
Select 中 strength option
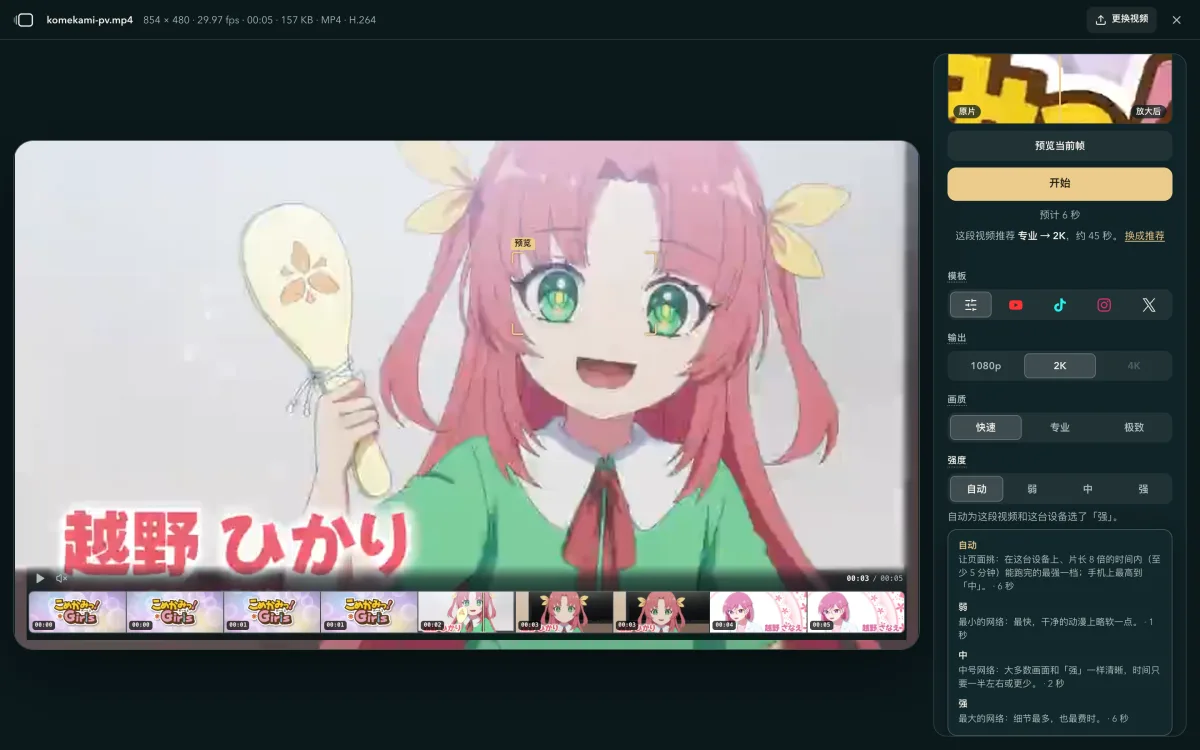(x=1088, y=489)
